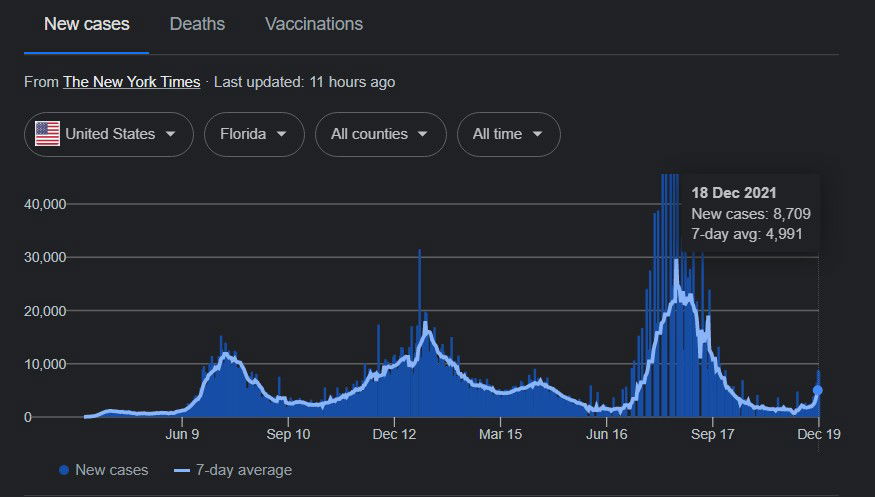Switch to the Vaccinations tab

click(314, 24)
